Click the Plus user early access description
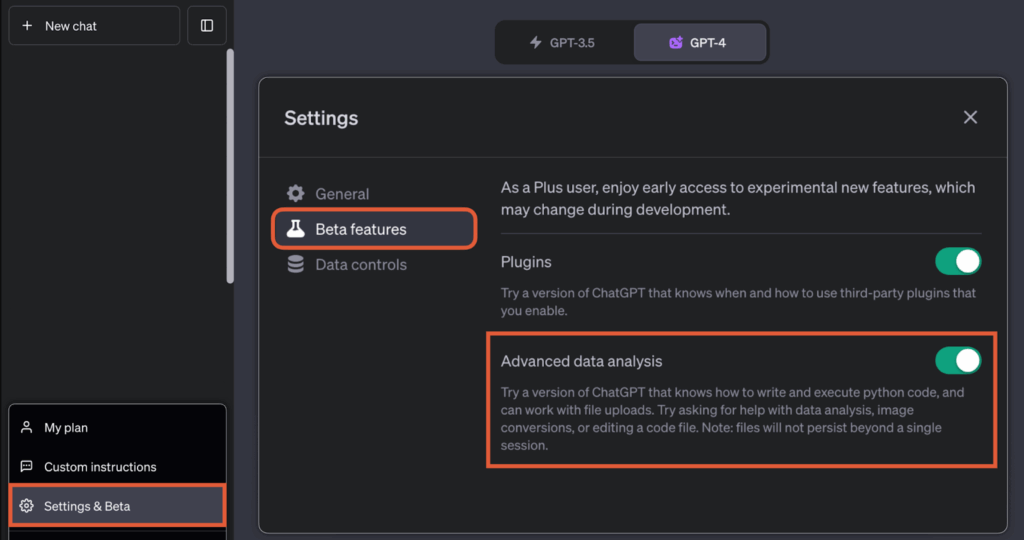The height and width of the screenshot is (540, 1024). 738,199
